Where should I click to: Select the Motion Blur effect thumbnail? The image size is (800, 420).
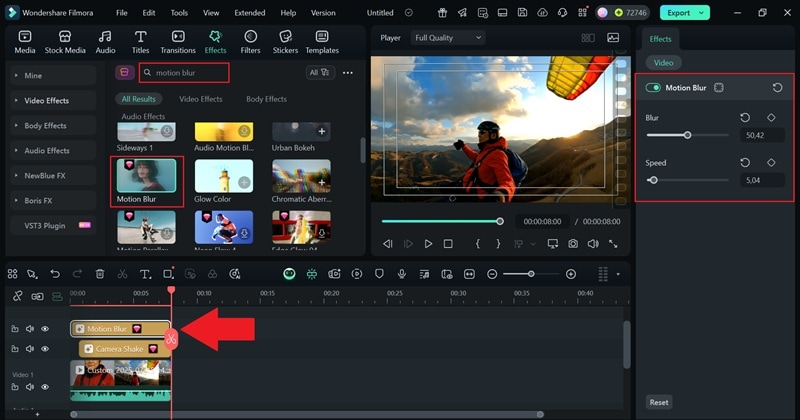click(146, 176)
